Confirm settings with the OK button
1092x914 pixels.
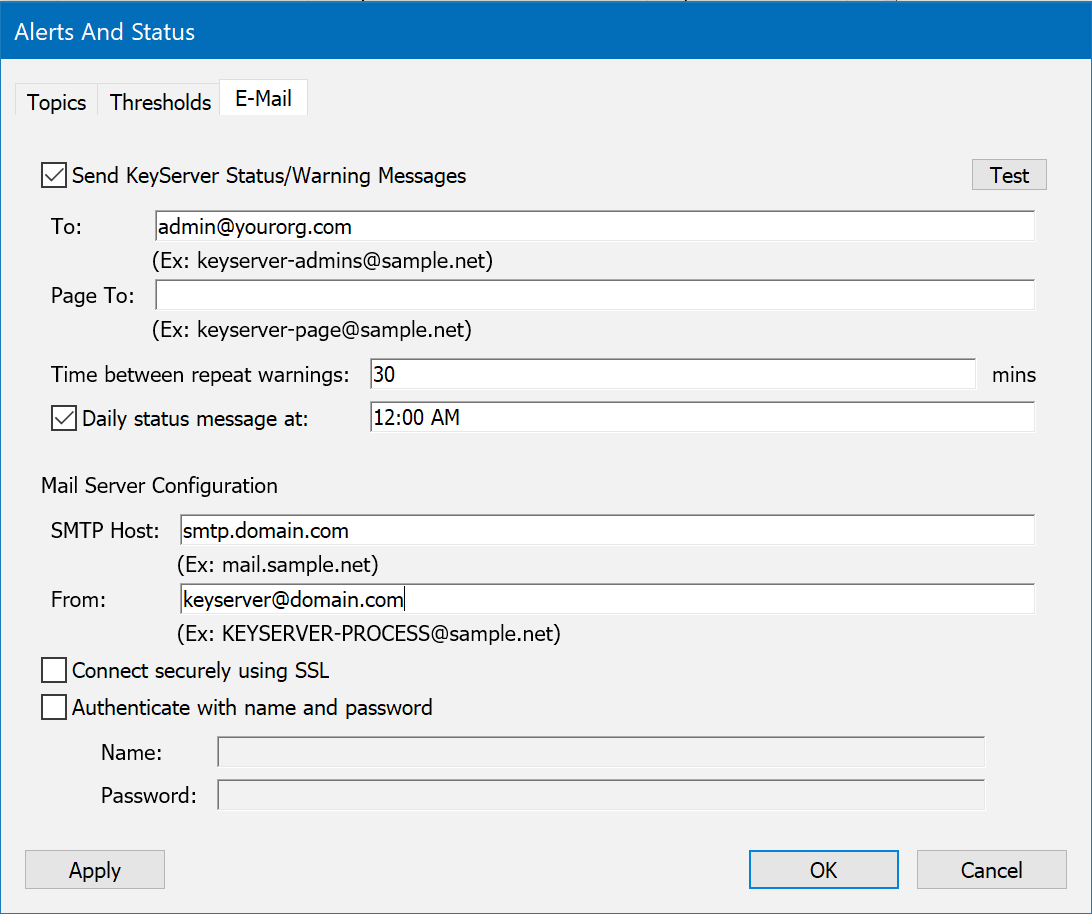tap(823, 870)
